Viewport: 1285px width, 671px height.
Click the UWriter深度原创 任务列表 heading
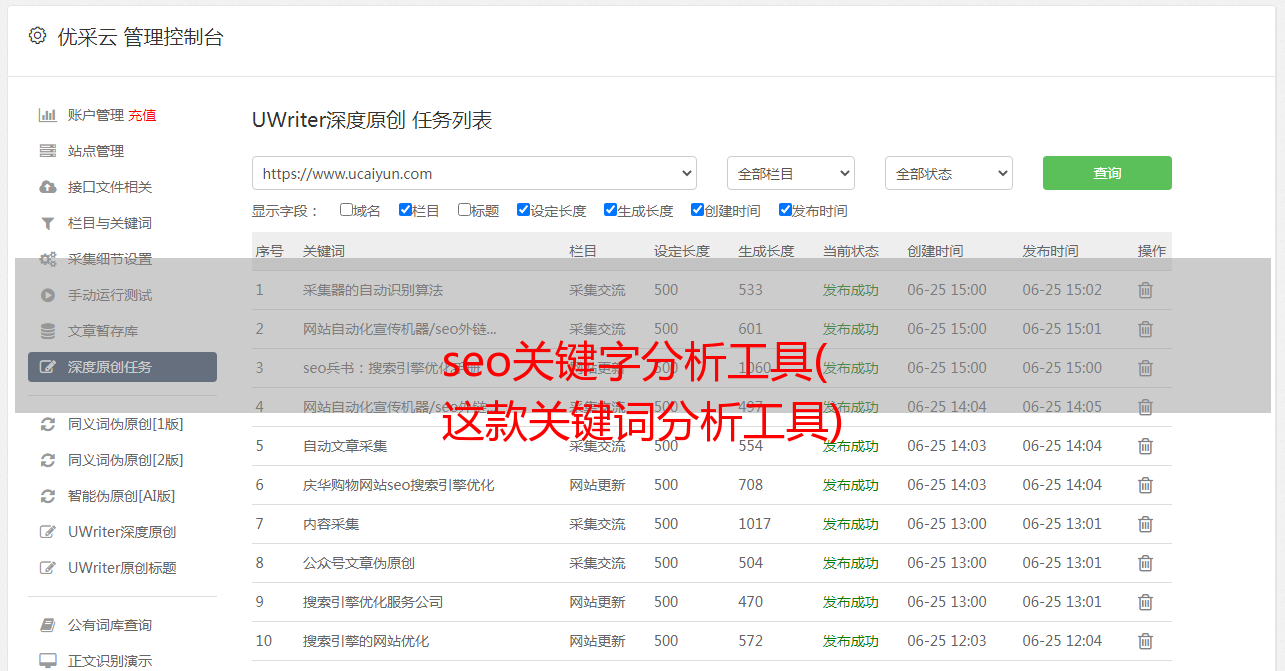(x=372, y=120)
